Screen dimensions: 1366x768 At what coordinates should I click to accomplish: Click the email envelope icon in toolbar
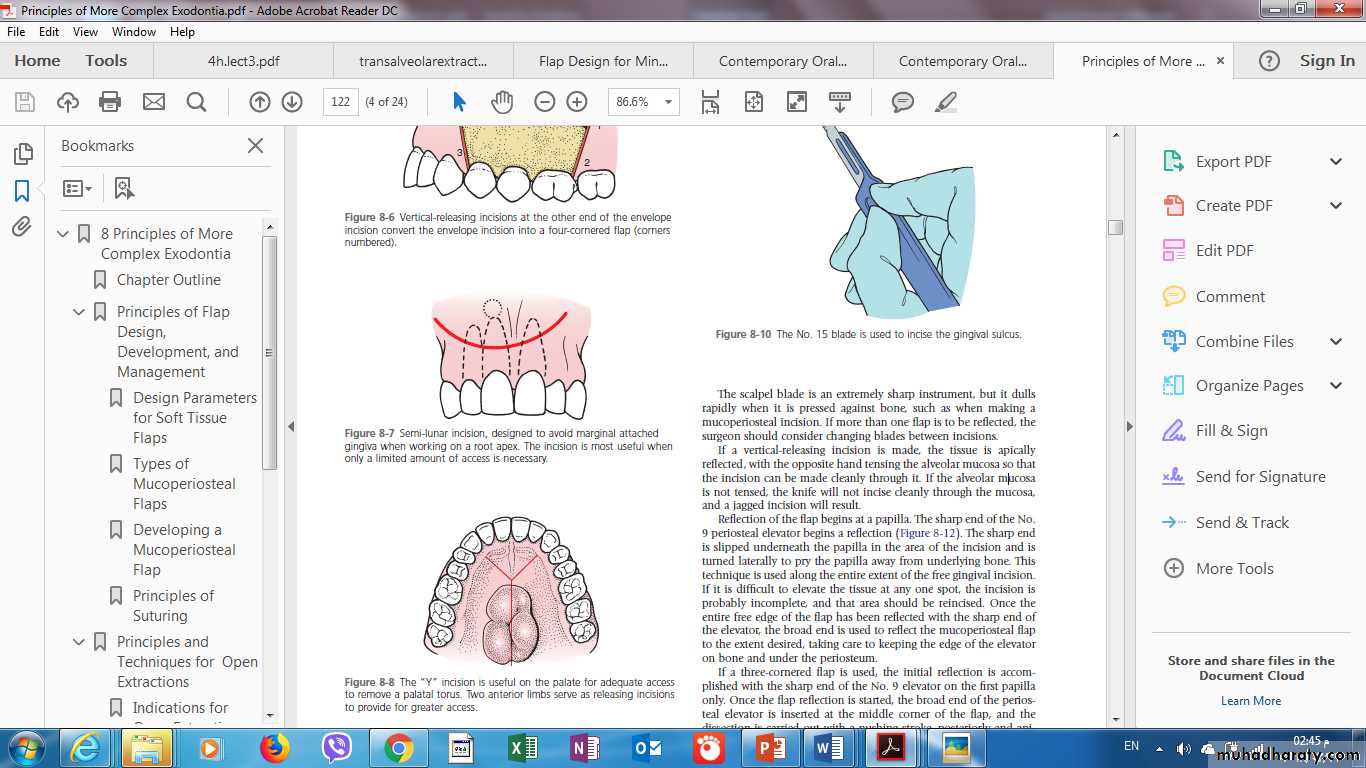click(153, 102)
